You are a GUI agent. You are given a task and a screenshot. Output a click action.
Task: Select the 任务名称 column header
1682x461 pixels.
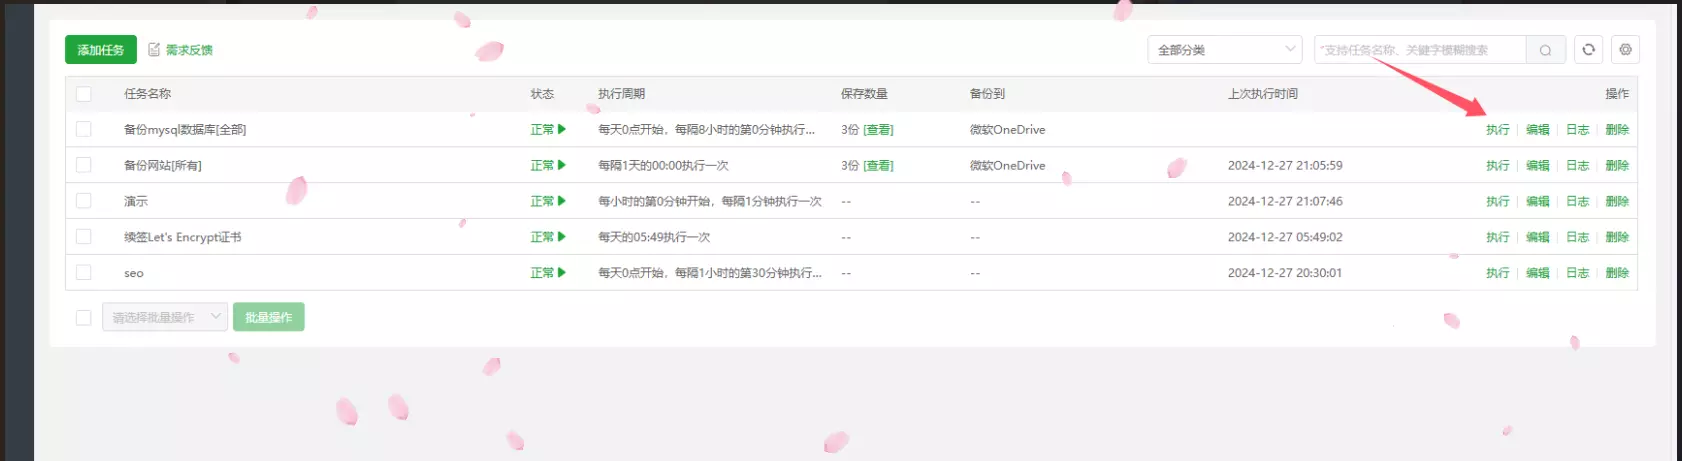pos(147,94)
